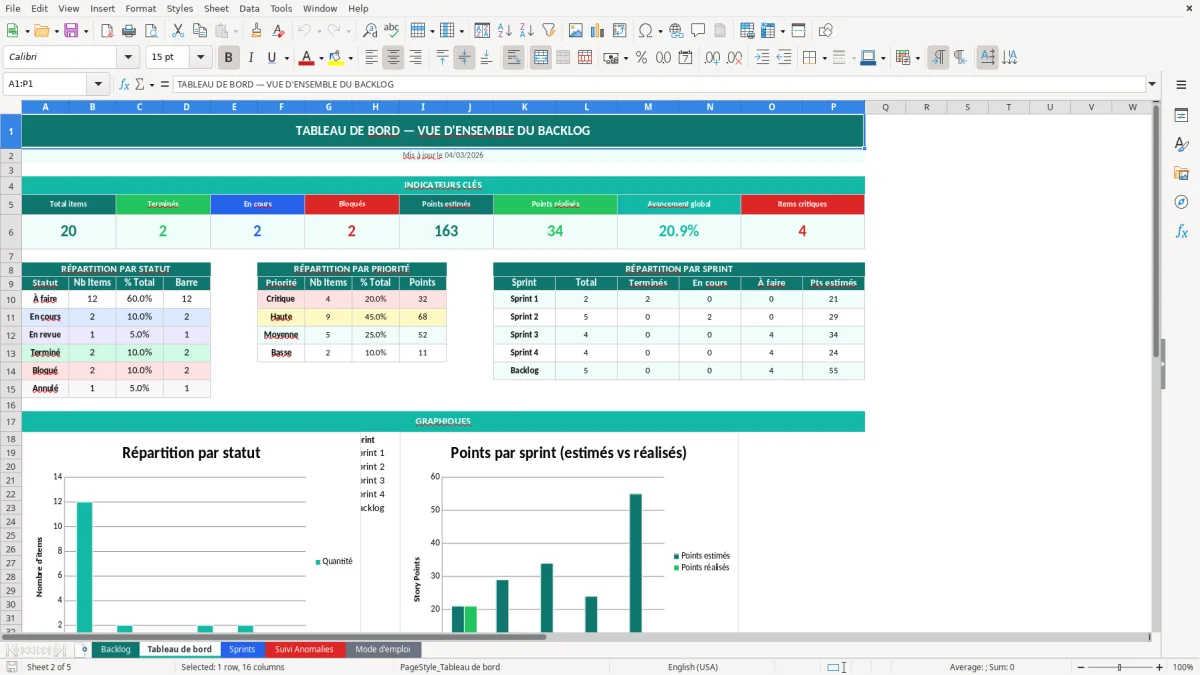Copy selection using the Copy icon
This screenshot has width=1200, height=675.
(199, 31)
